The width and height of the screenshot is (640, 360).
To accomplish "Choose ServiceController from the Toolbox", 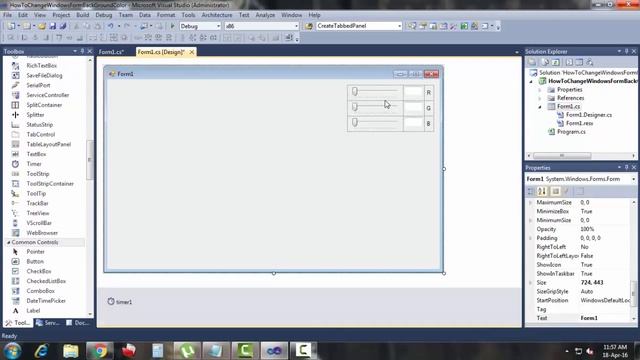I will (47, 95).
